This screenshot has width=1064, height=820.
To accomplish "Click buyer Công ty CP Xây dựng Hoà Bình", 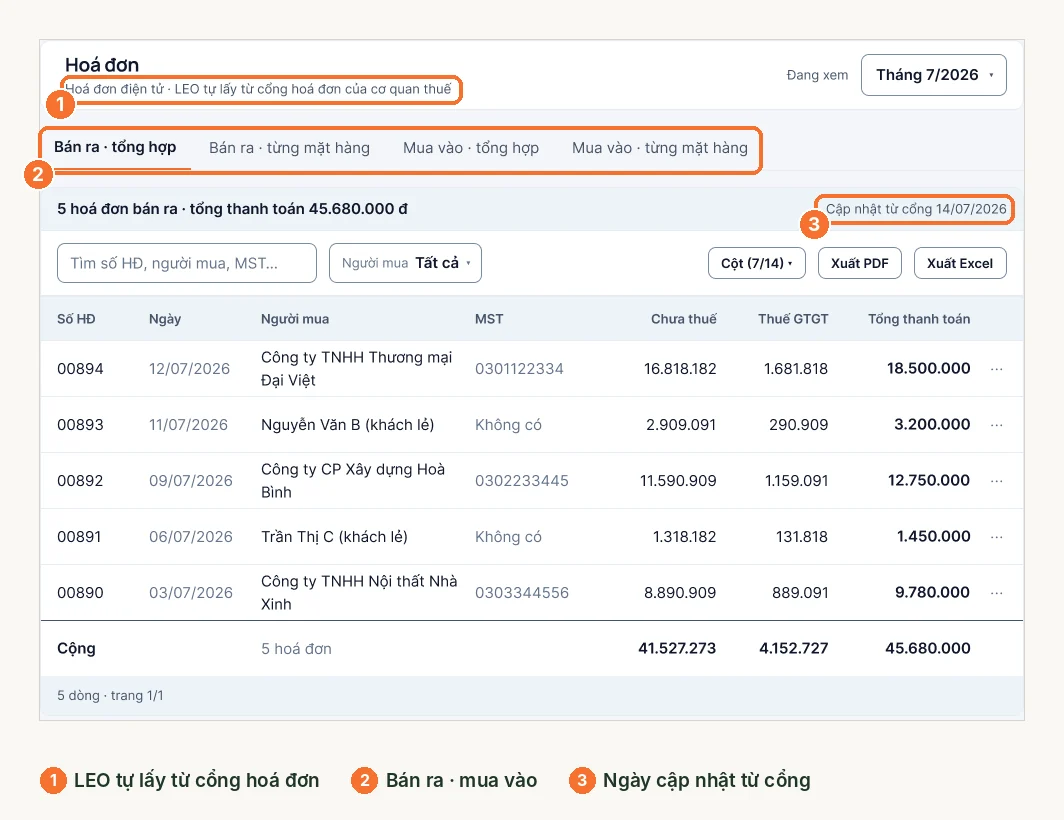I will 353,481.
